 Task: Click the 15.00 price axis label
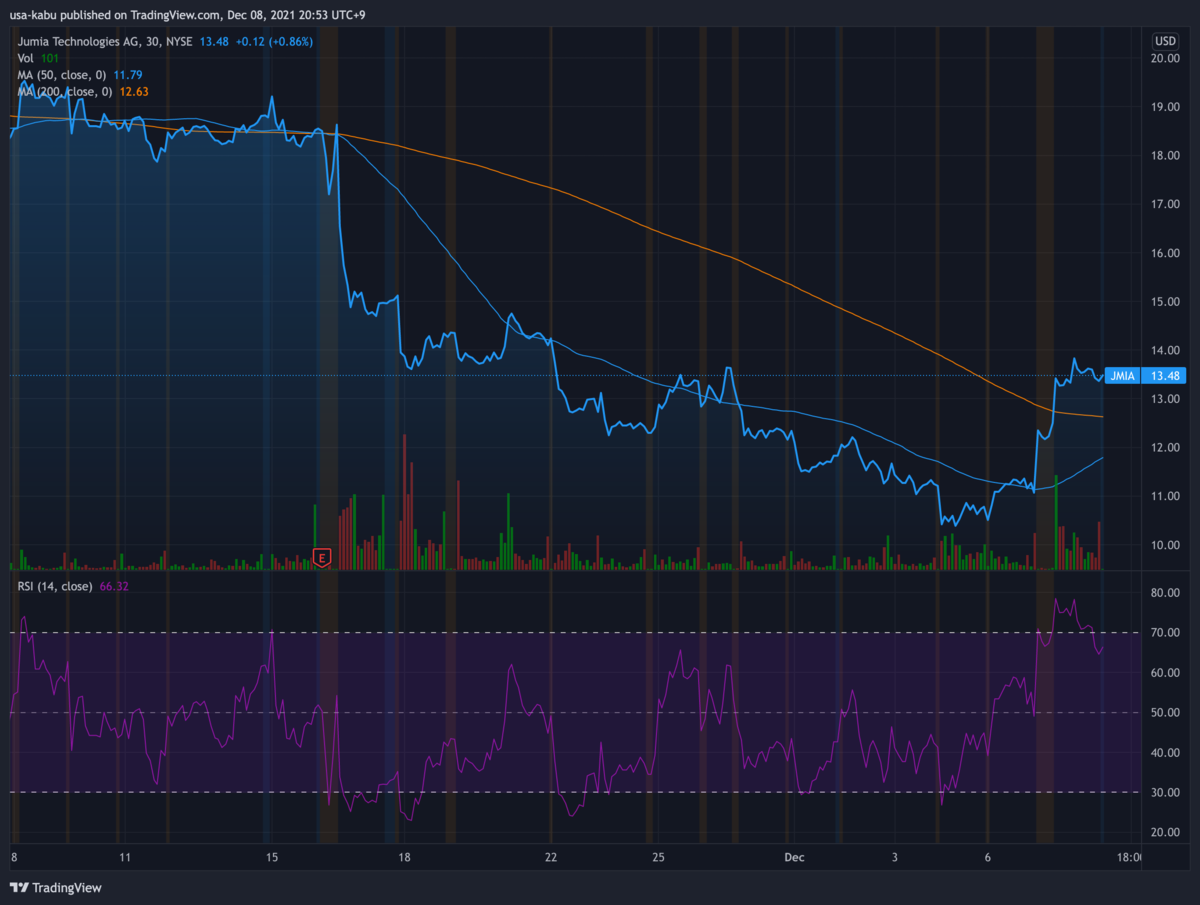1164,302
